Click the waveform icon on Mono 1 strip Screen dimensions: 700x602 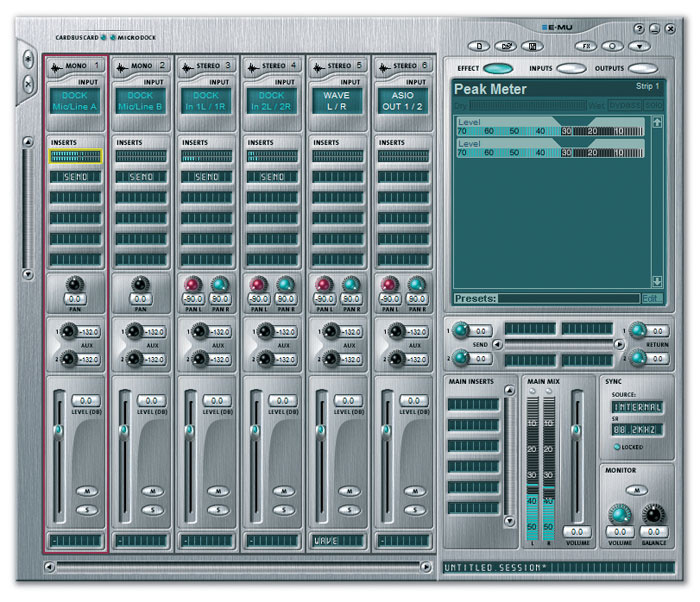tap(57, 66)
